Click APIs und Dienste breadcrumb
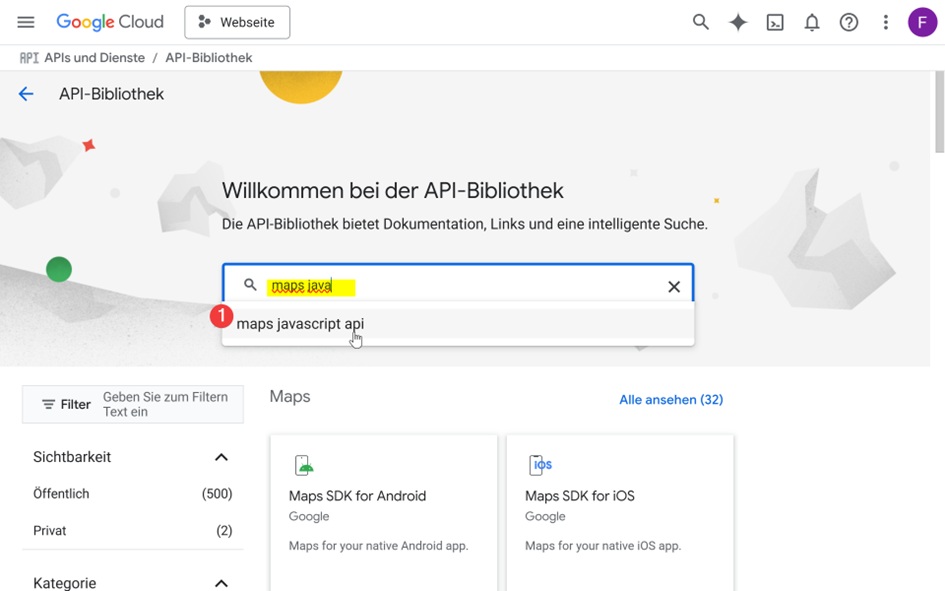945x591 pixels. (x=95, y=58)
